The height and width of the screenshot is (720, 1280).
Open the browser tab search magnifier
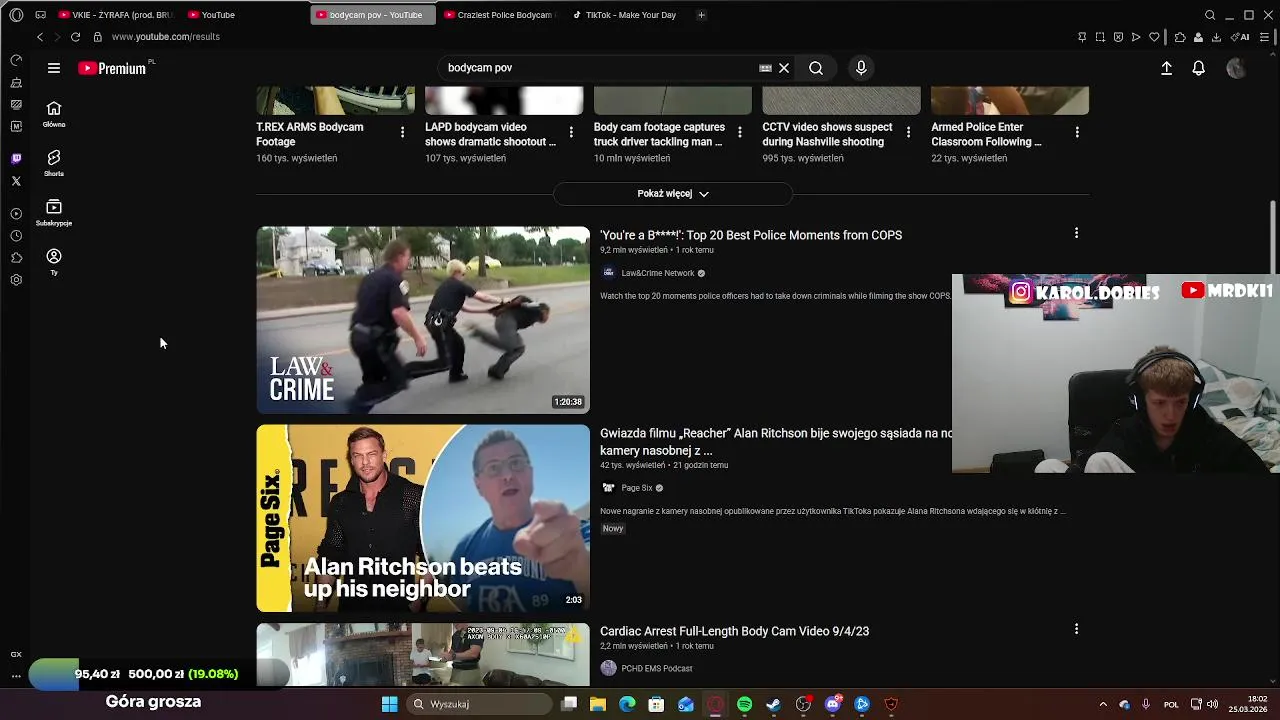1210,15
